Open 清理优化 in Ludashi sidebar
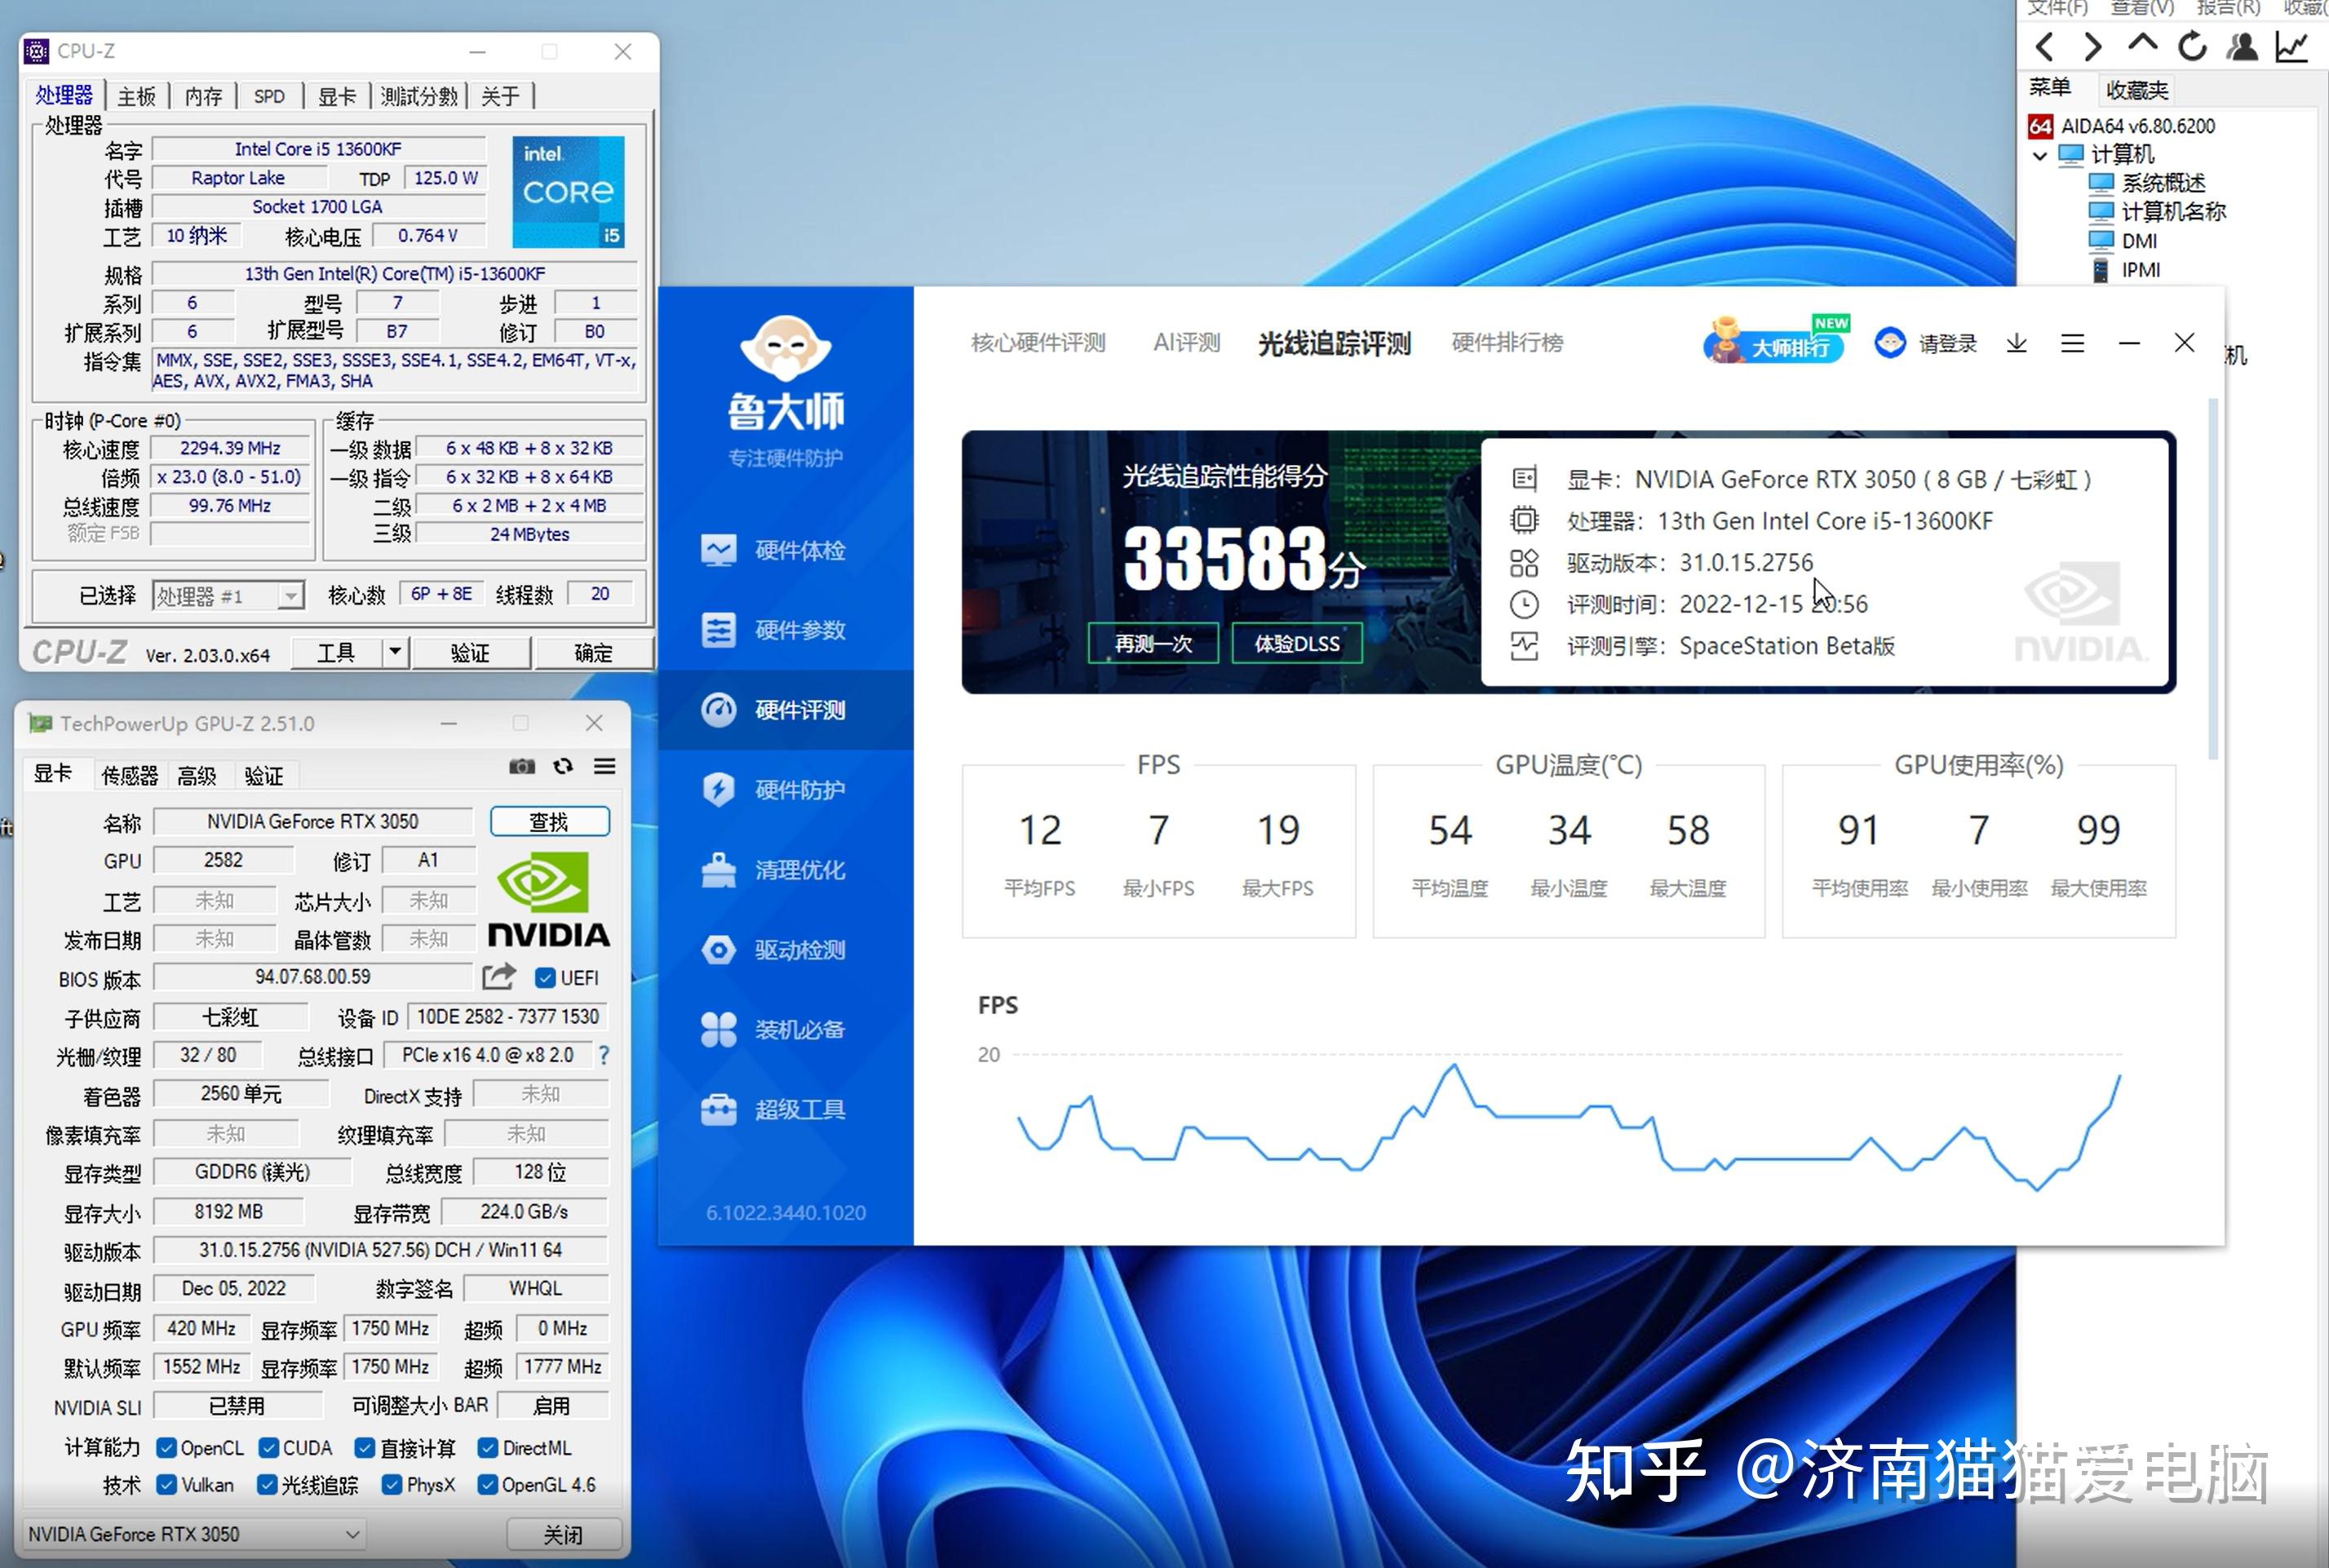The width and height of the screenshot is (2329, 1568). pyautogui.click(x=785, y=870)
